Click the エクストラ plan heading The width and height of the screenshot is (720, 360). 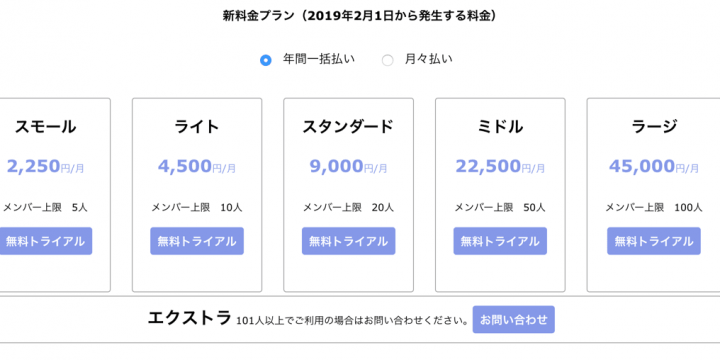coord(189,318)
